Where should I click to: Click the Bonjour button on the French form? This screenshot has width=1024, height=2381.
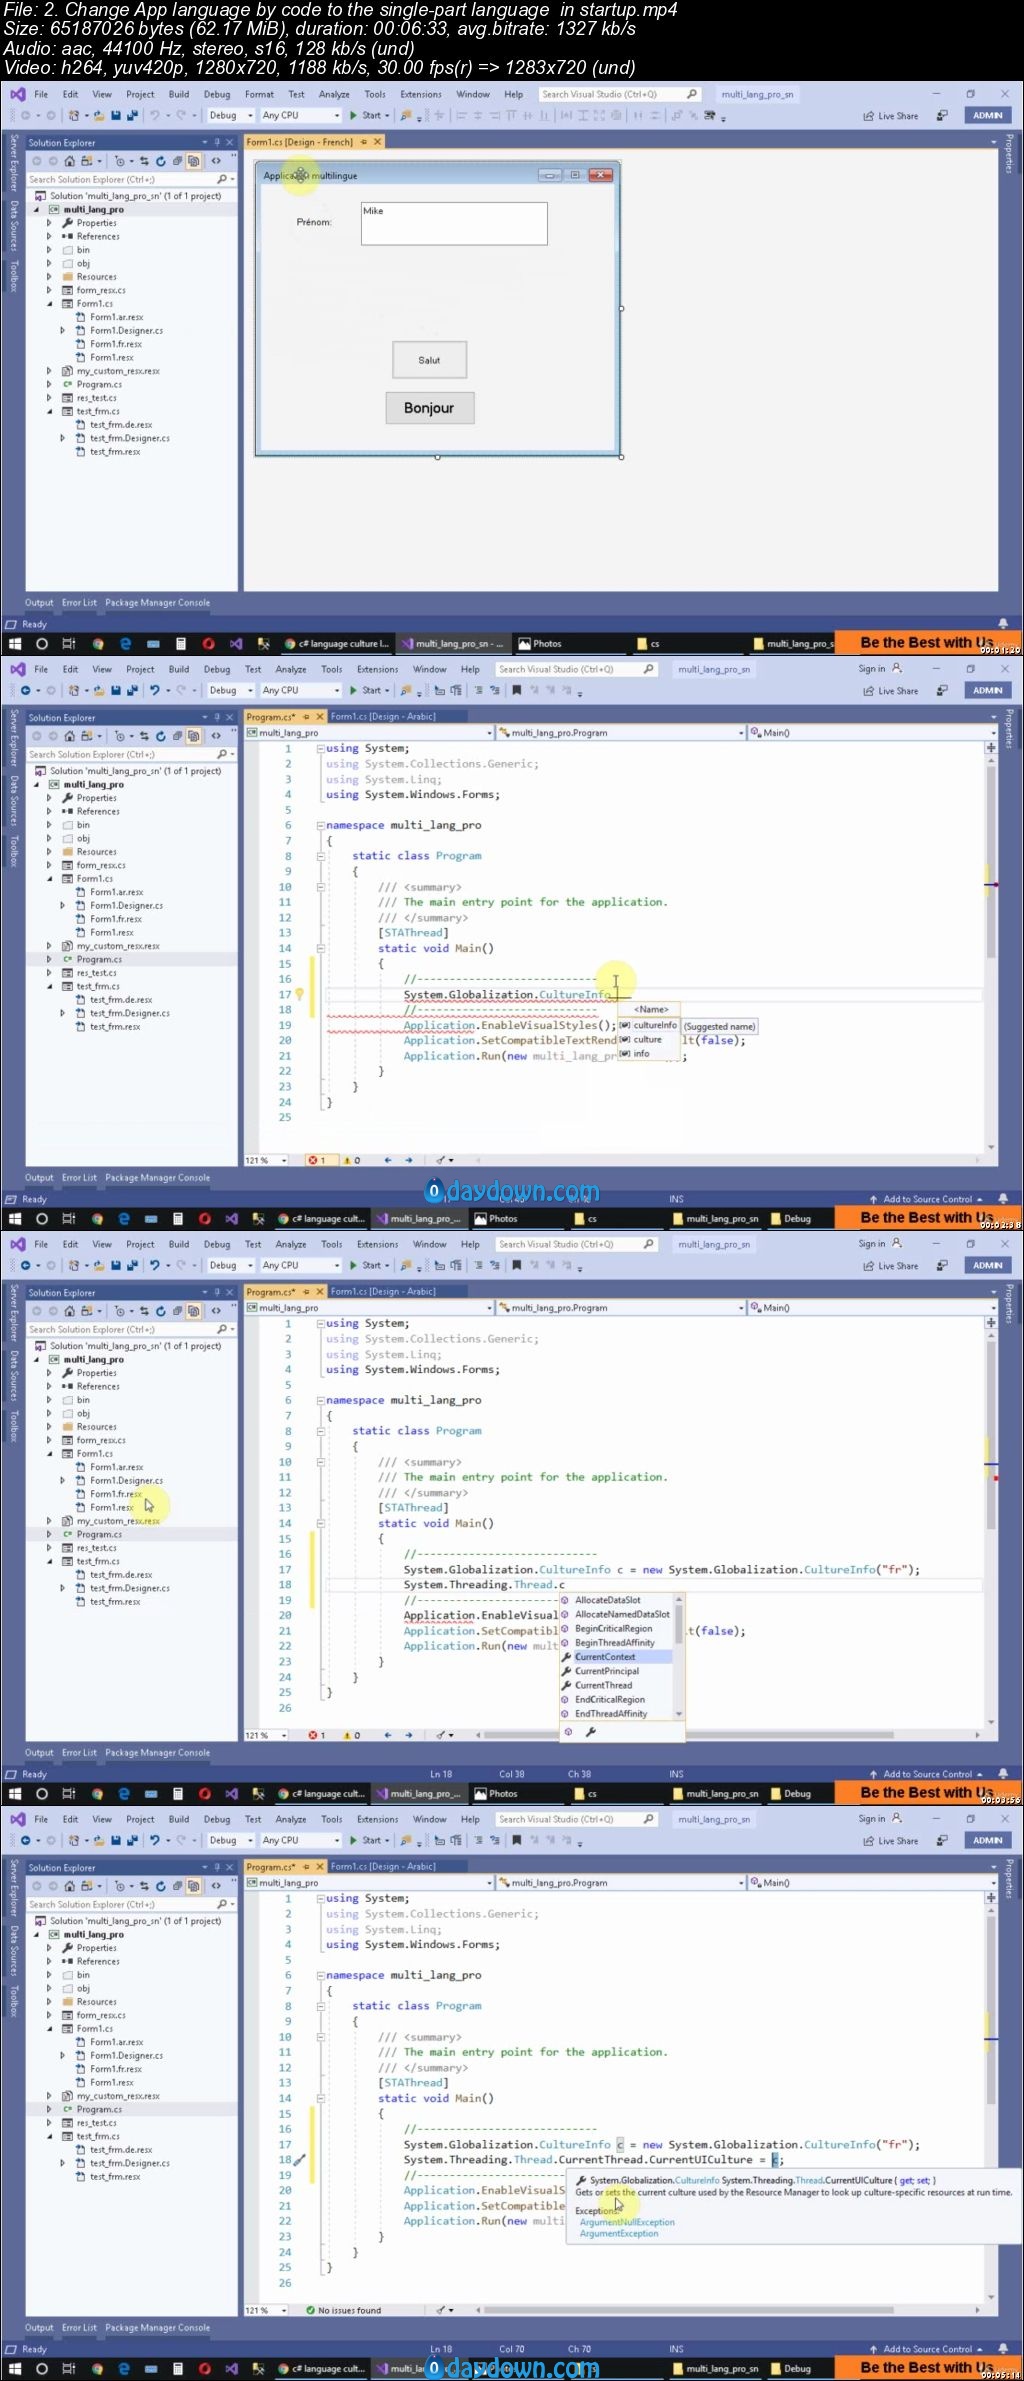tap(429, 408)
